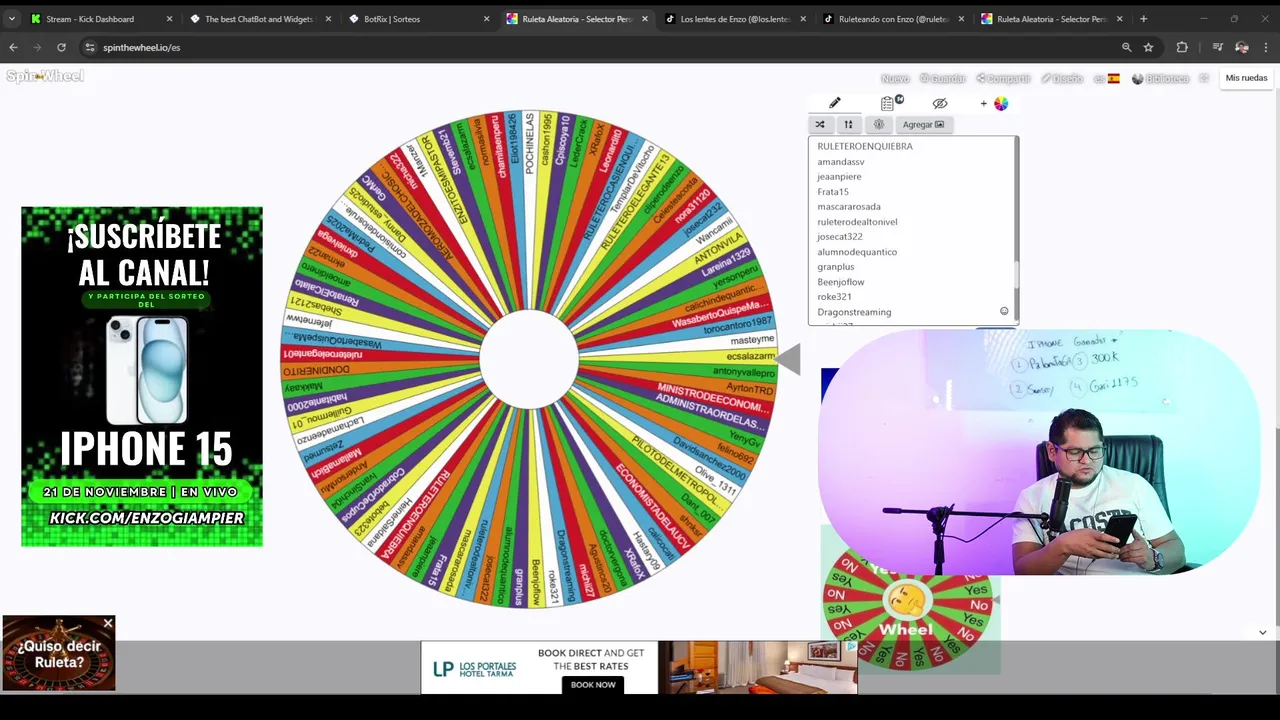1280x720 pixels.
Task: Open the entries settings gear
Action: pyautogui.click(x=879, y=124)
